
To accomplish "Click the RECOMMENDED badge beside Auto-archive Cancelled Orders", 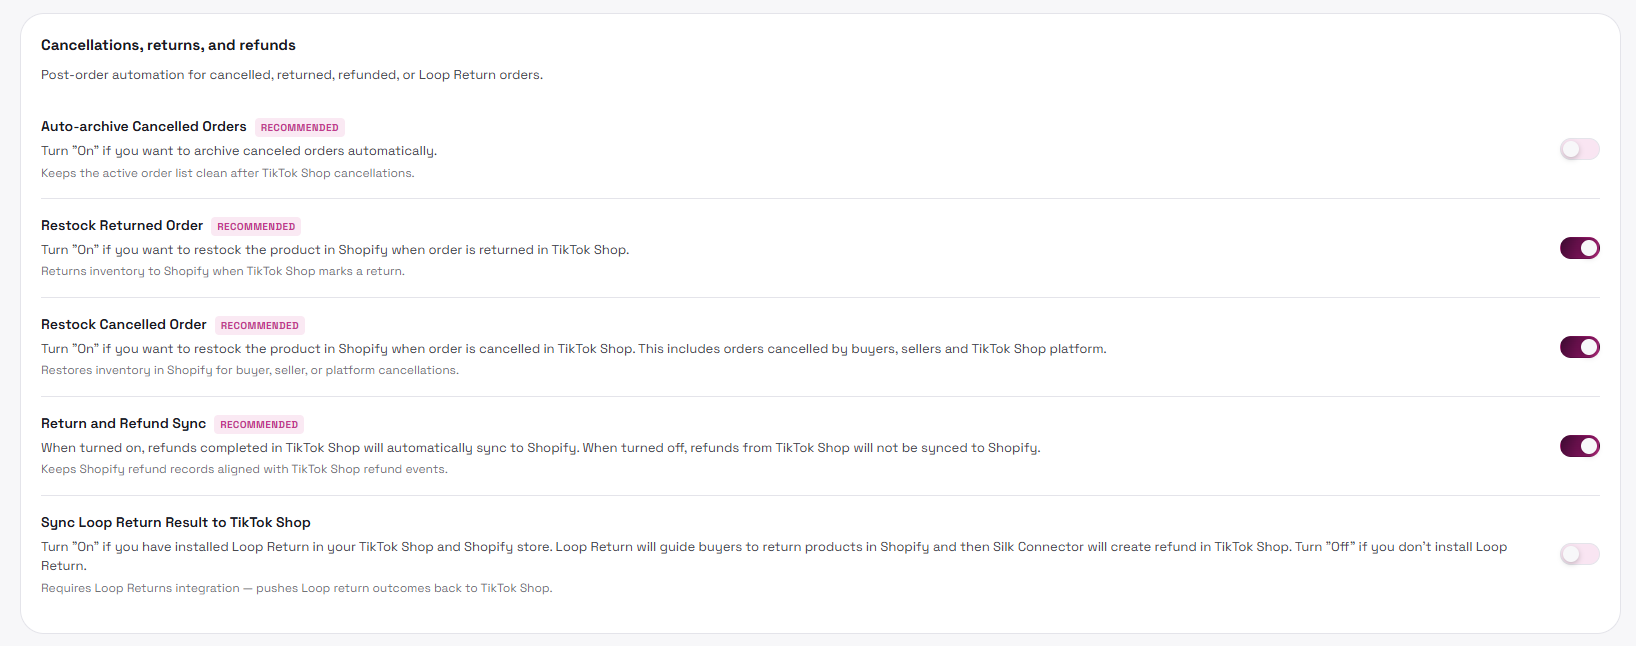I will click(x=300, y=127).
